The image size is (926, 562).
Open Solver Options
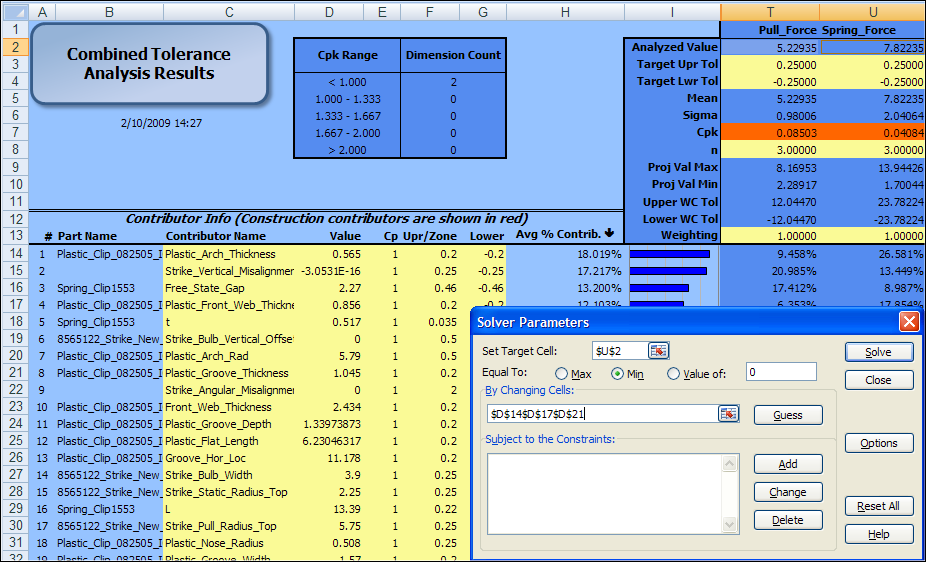878,443
